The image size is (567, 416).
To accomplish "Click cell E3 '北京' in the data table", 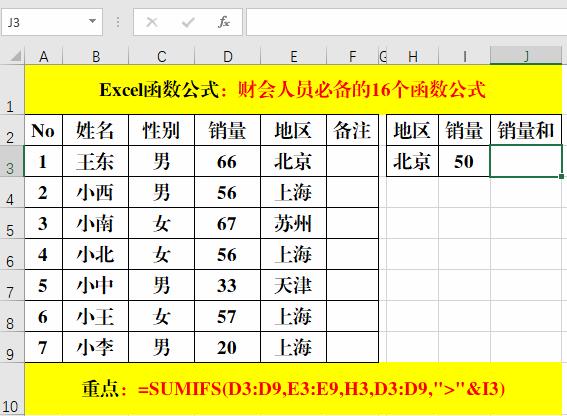I will (x=294, y=161).
